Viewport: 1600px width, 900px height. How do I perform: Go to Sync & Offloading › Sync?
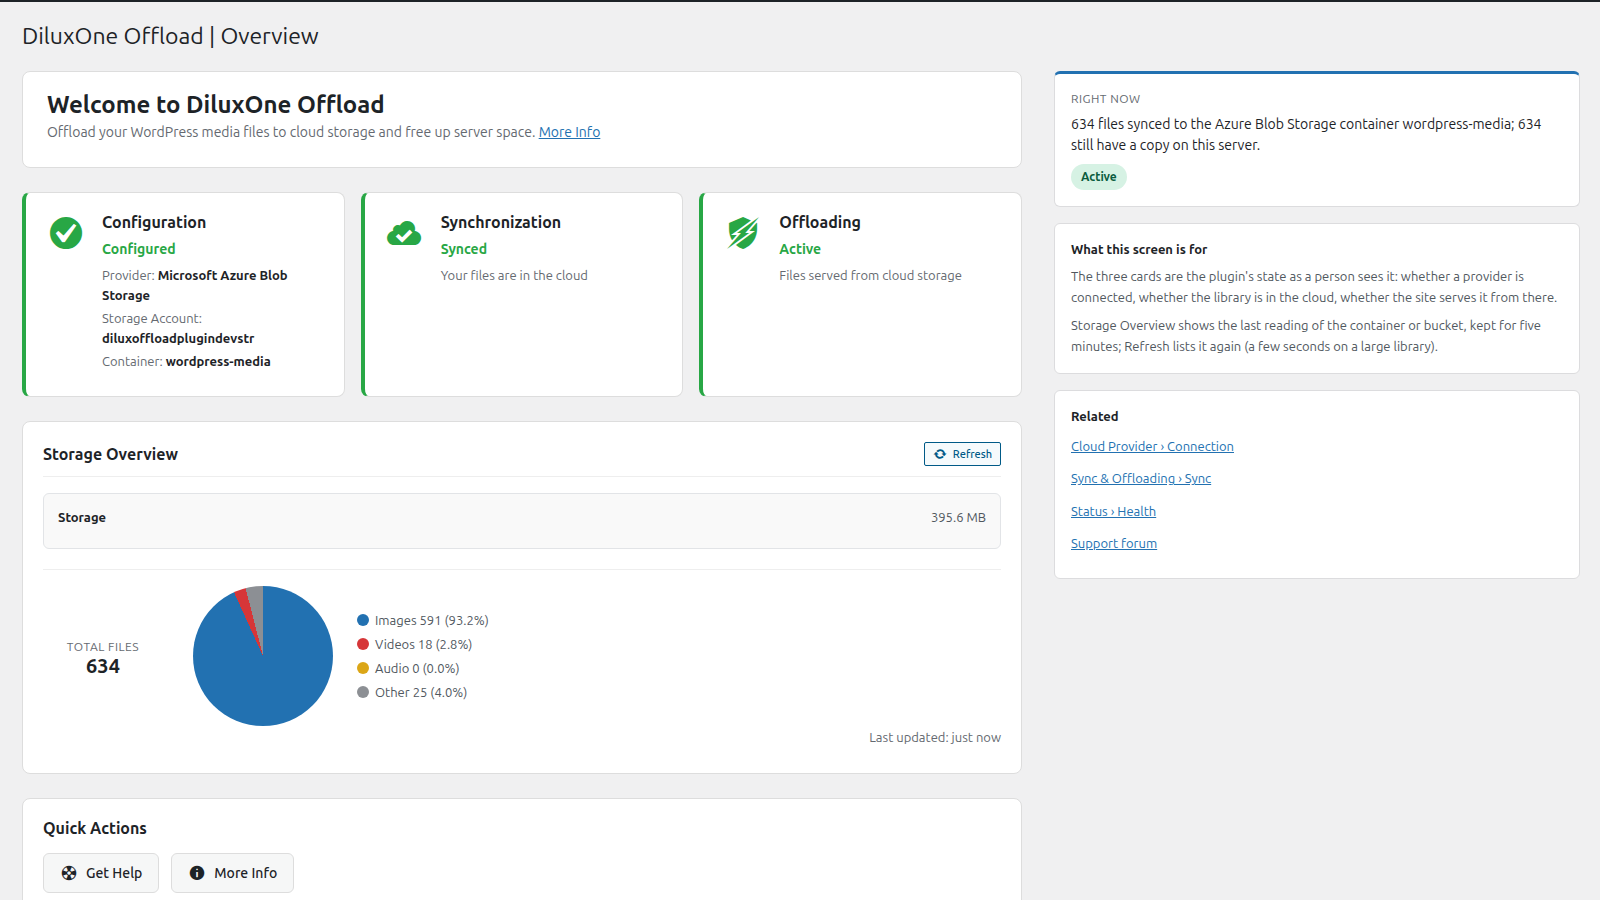tap(1141, 479)
